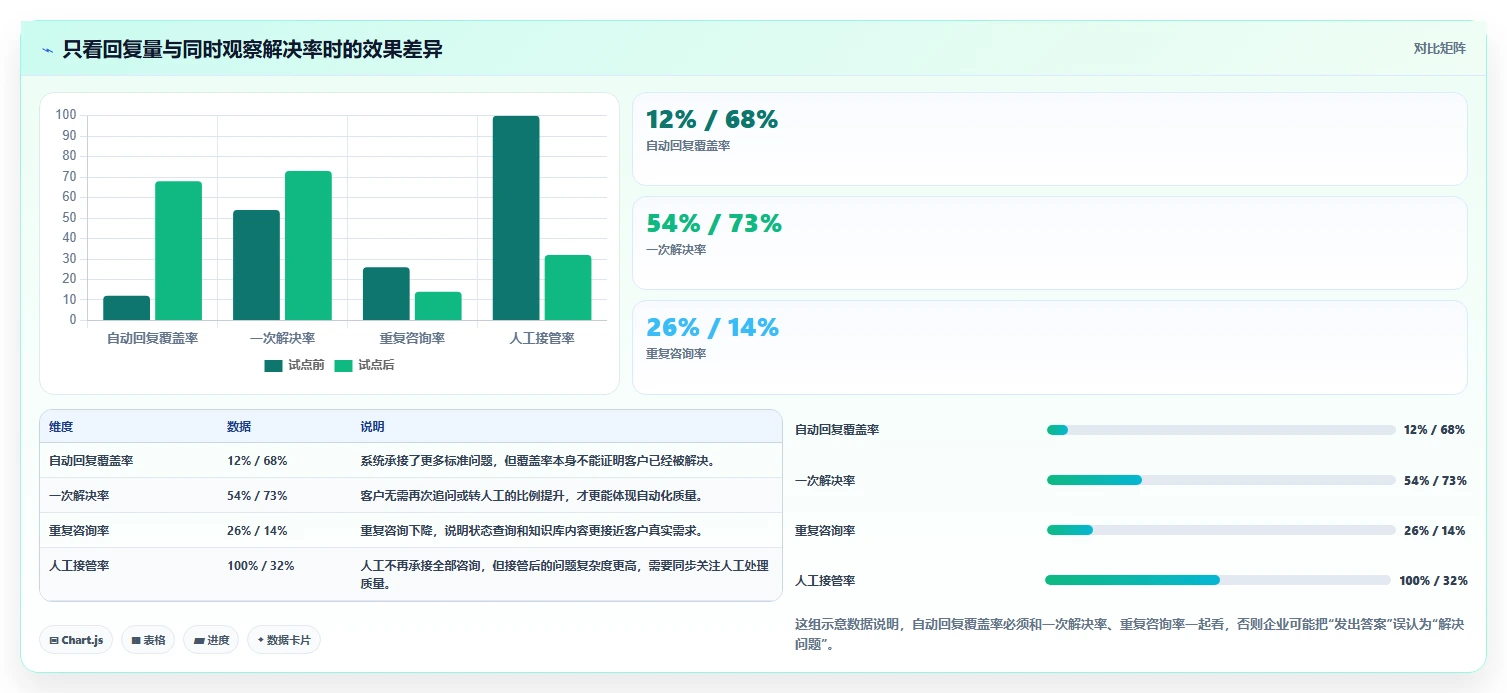The width and height of the screenshot is (1507, 693).
Task: Click progress row label 自动回复覆盖率
Action: pos(837,430)
